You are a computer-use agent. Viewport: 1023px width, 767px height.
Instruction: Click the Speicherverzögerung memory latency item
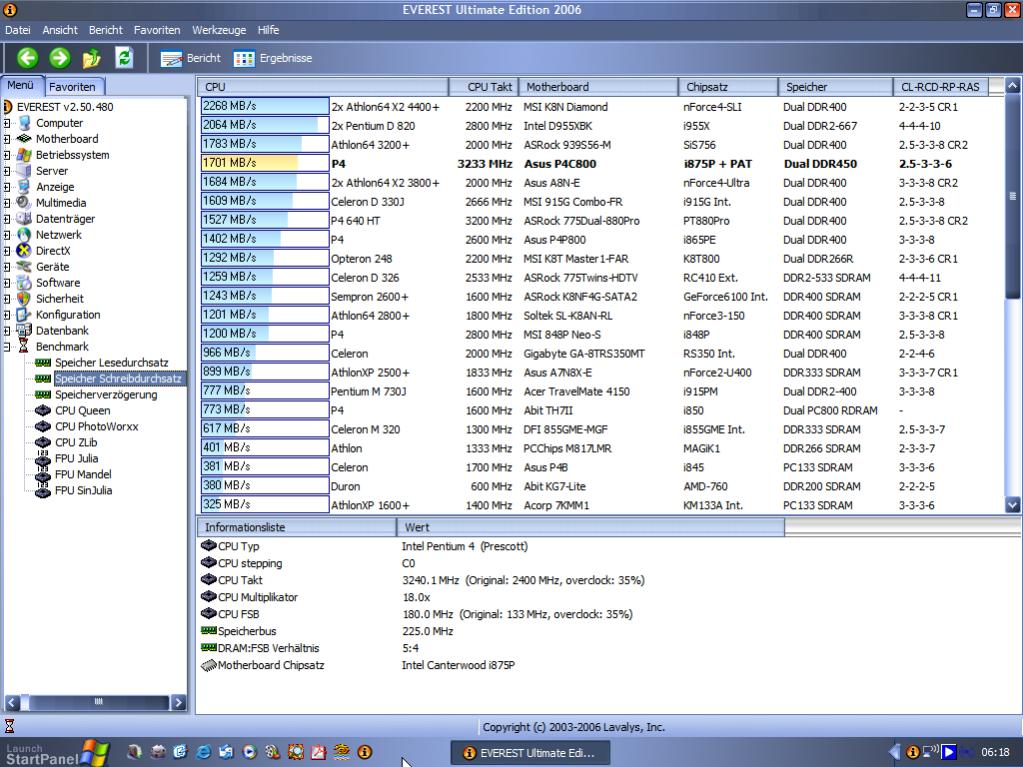(x=105, y=394)
